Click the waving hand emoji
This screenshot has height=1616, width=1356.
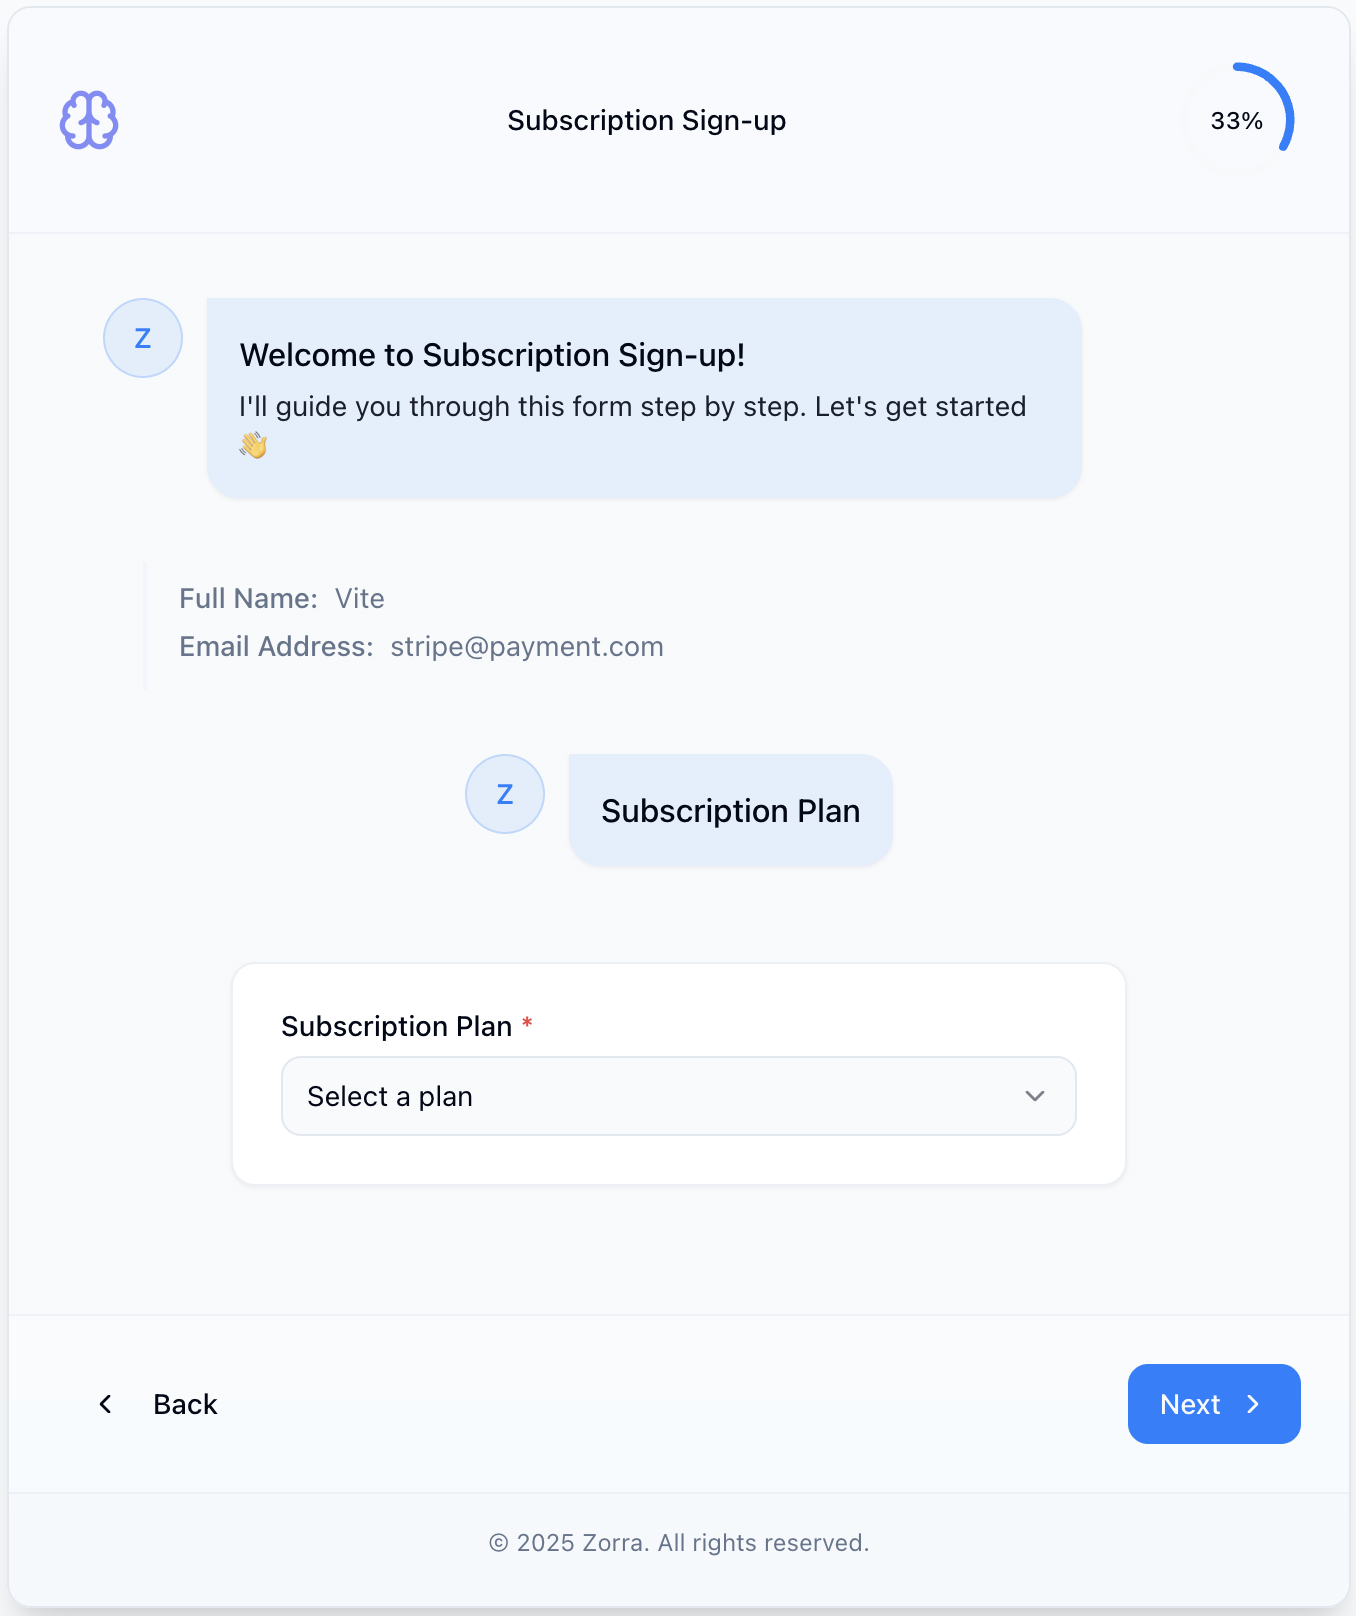(254, 445)
